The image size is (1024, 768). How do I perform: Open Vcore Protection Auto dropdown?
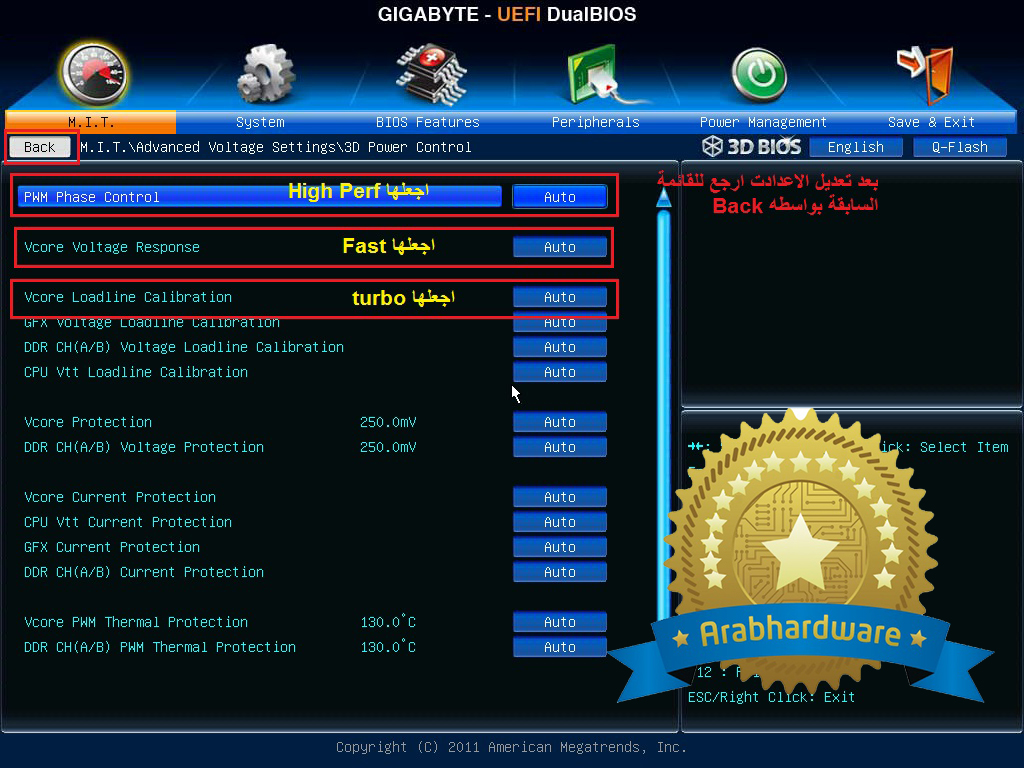pyautogui.click(x=560, y=422)
